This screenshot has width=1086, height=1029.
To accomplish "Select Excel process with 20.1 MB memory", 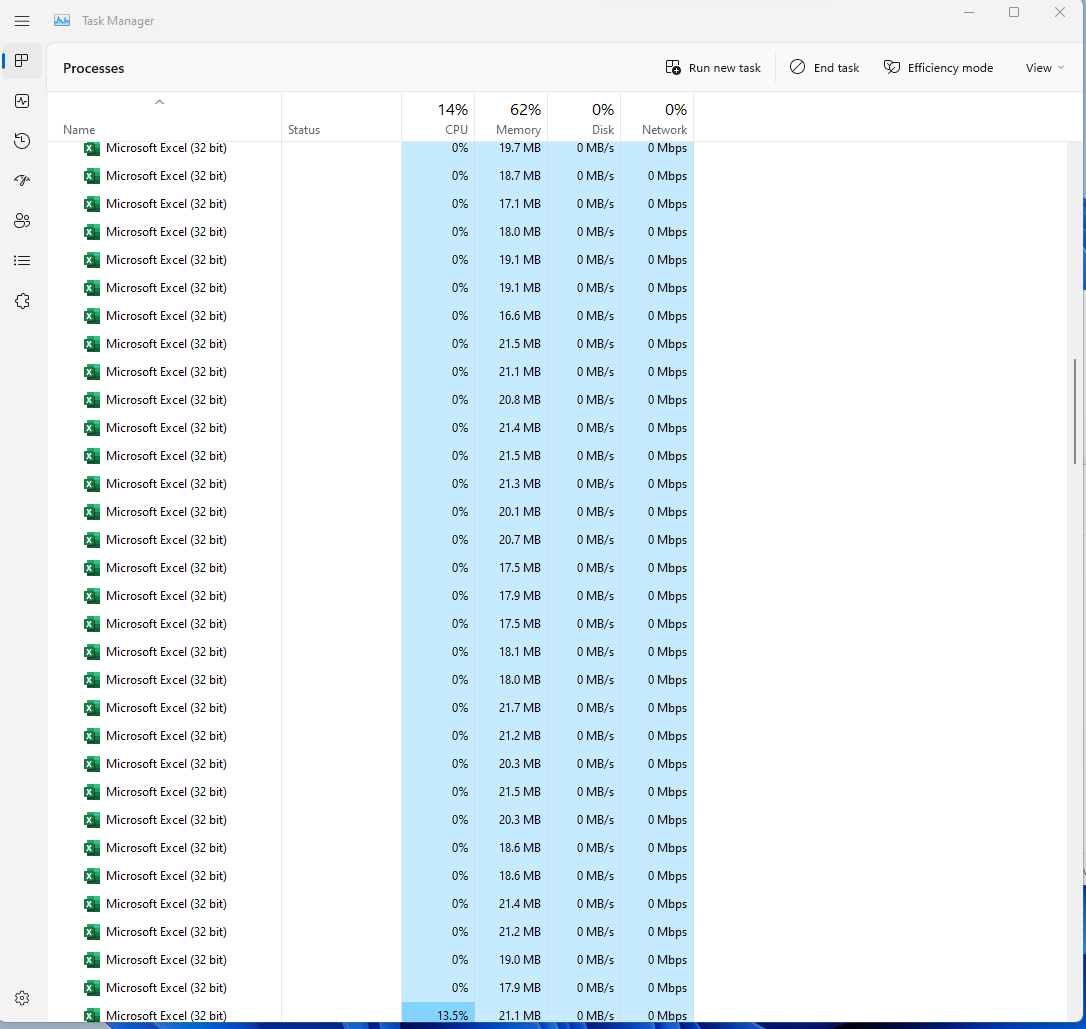I will pos(371,512).
